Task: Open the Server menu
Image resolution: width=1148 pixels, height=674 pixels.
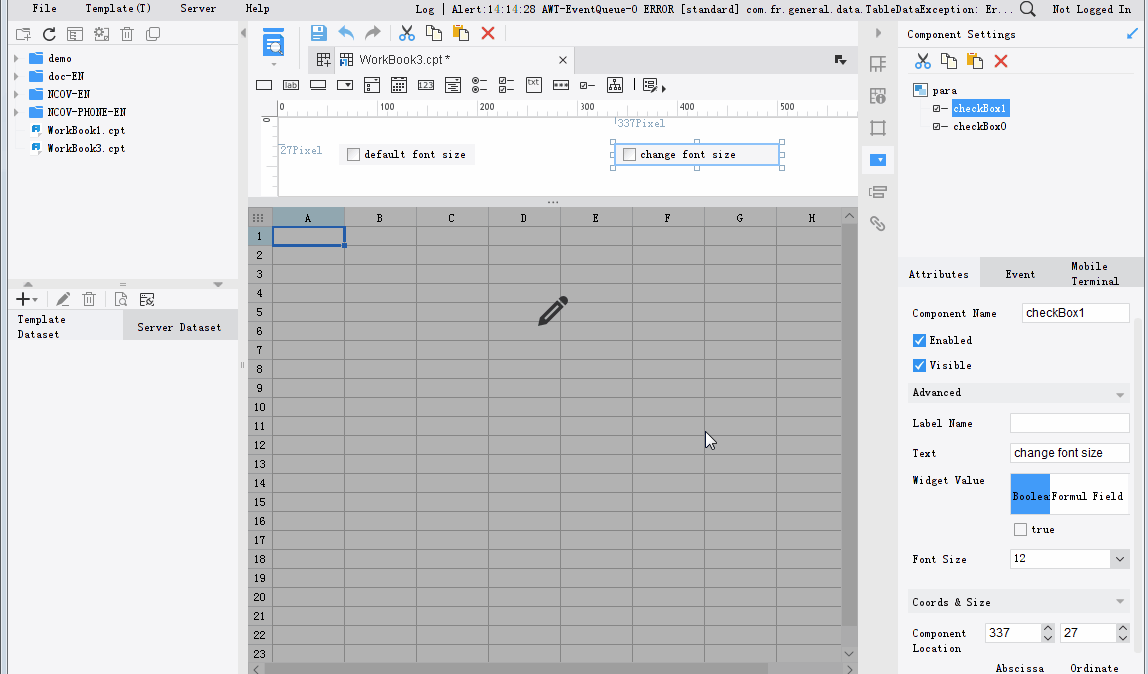Action: coord(198,9)
